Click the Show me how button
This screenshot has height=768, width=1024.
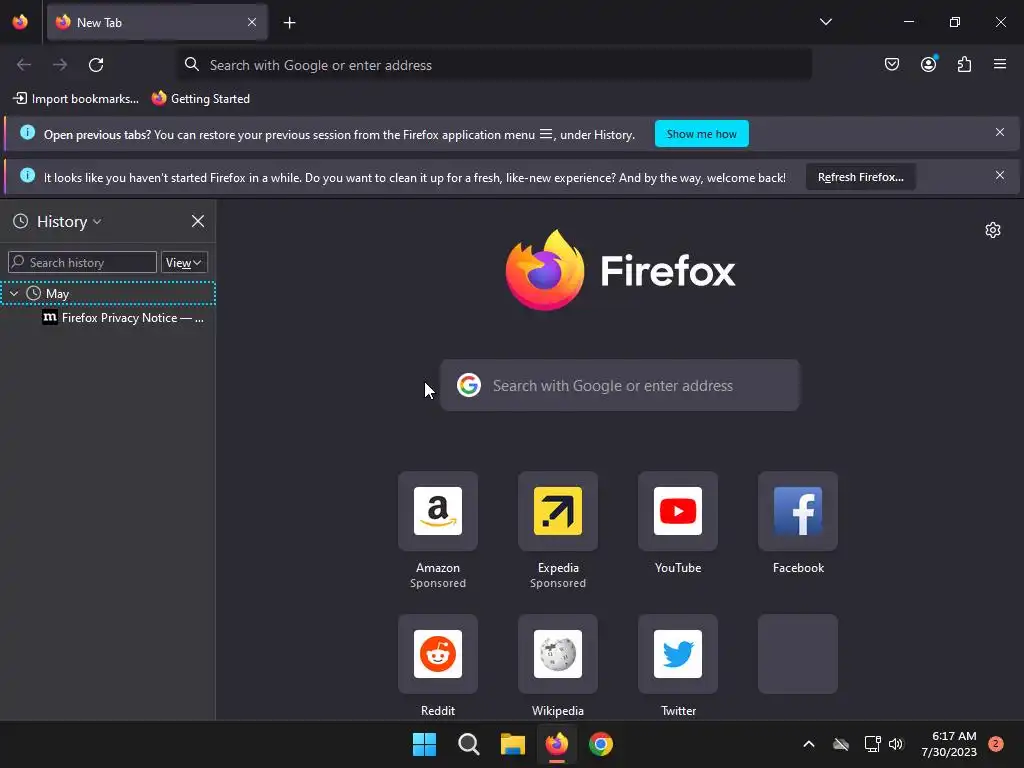[701, 134]
